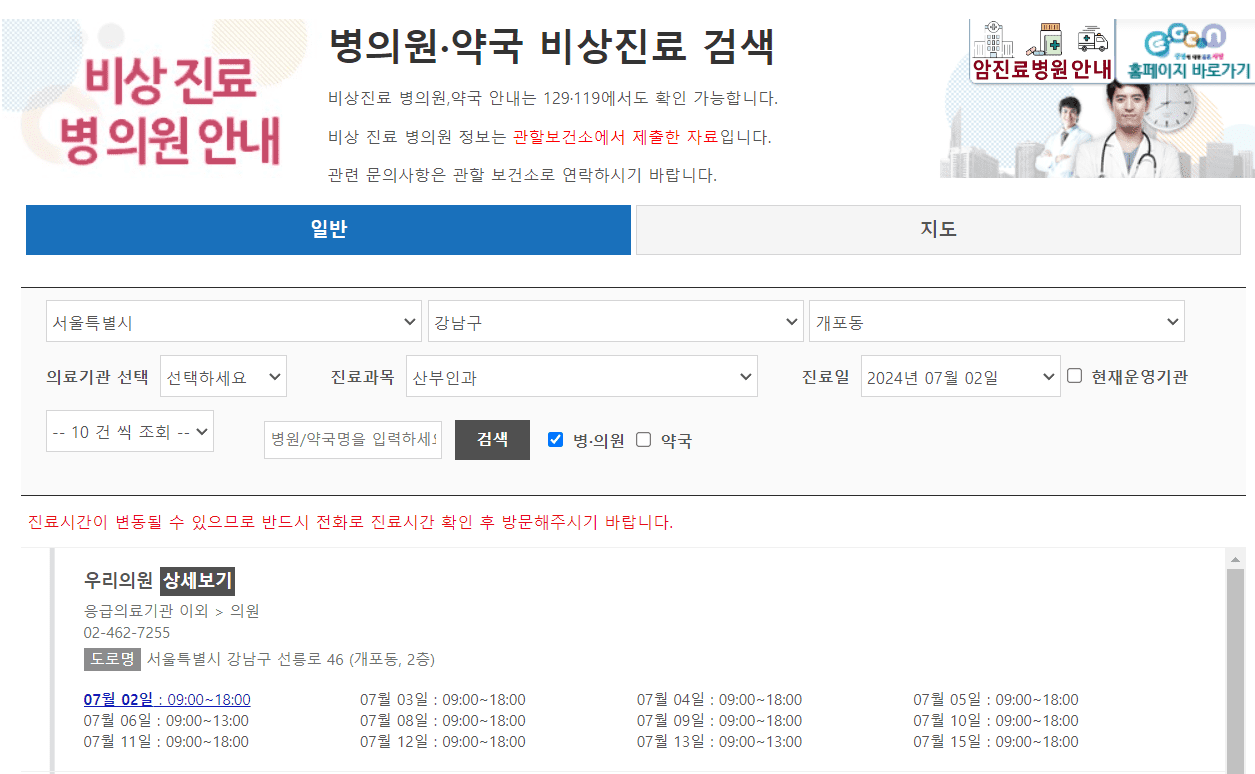Check the 약국 checkbox
1255x774 pixels.
[x=641, y=438]
